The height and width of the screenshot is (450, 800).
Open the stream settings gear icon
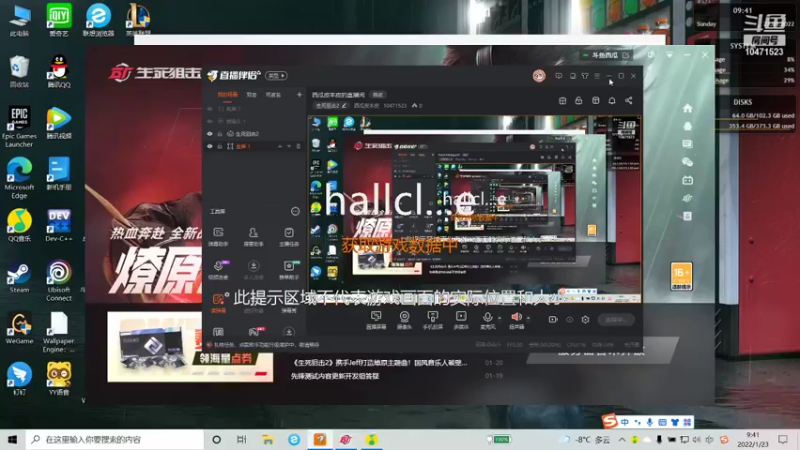click(585, 319)
